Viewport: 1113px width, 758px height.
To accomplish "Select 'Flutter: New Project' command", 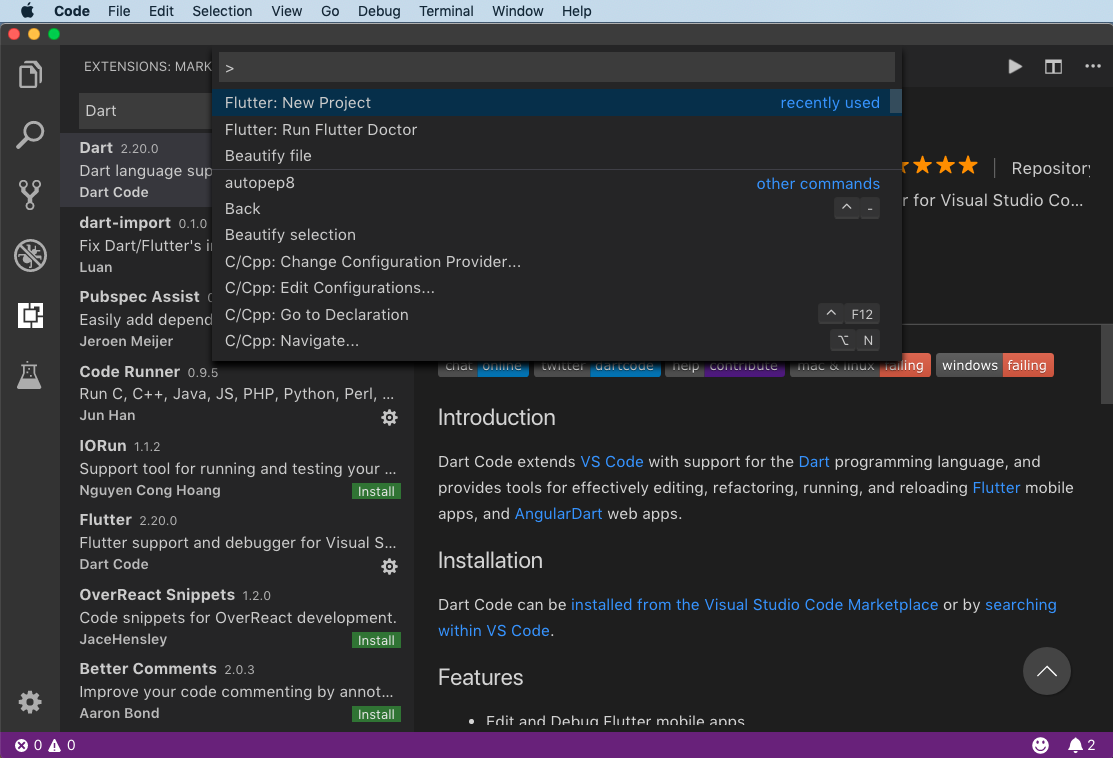I will click(x=551, y=103).
